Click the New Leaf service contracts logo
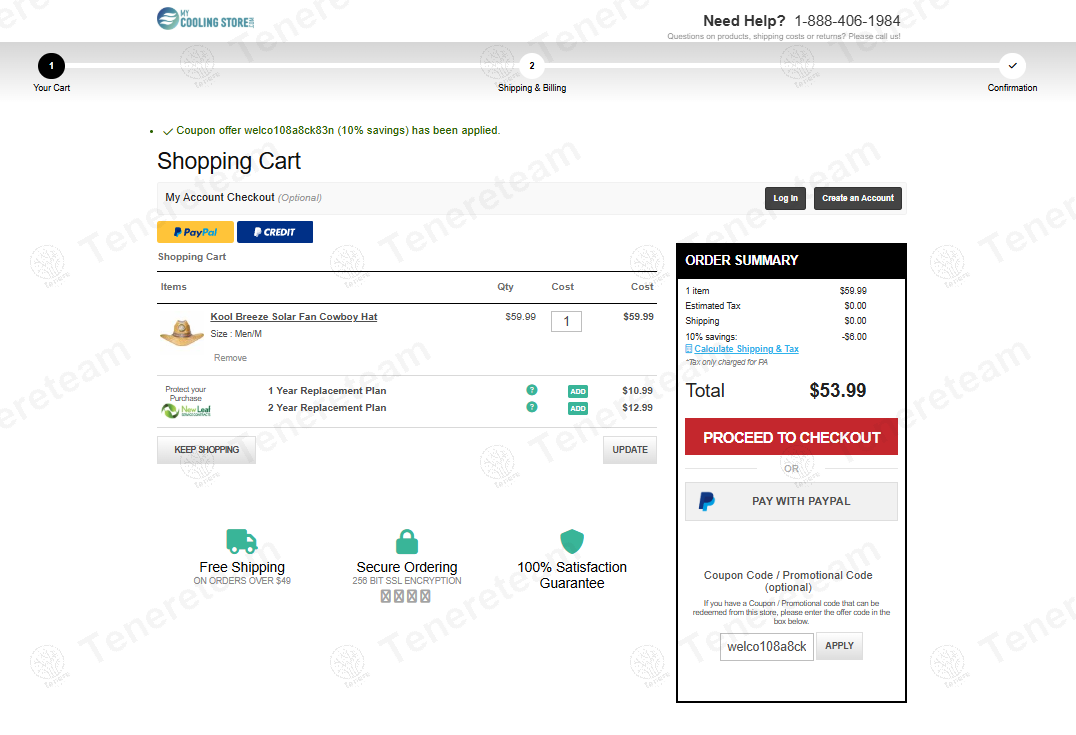 pyautogui.click(x=186, y=410)
